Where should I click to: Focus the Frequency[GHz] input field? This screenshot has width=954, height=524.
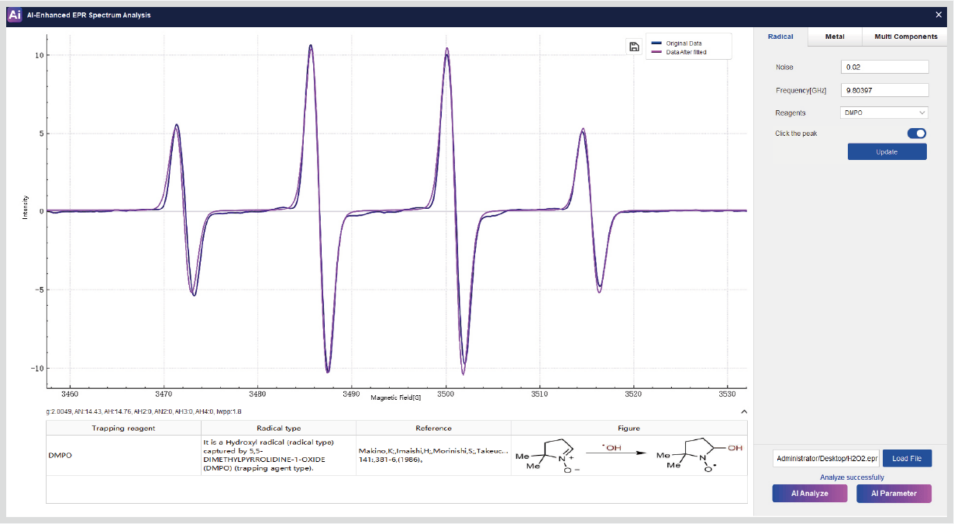(x=885, y=90)
